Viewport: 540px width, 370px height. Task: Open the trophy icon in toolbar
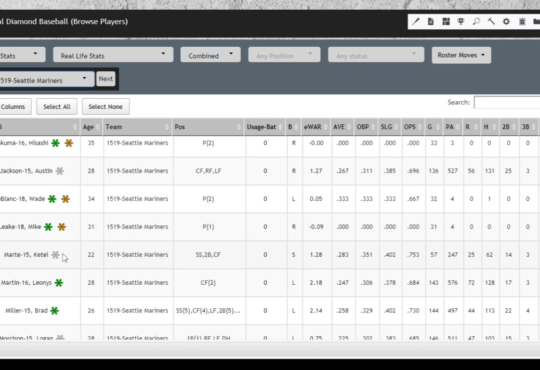[x=461, y=21]
